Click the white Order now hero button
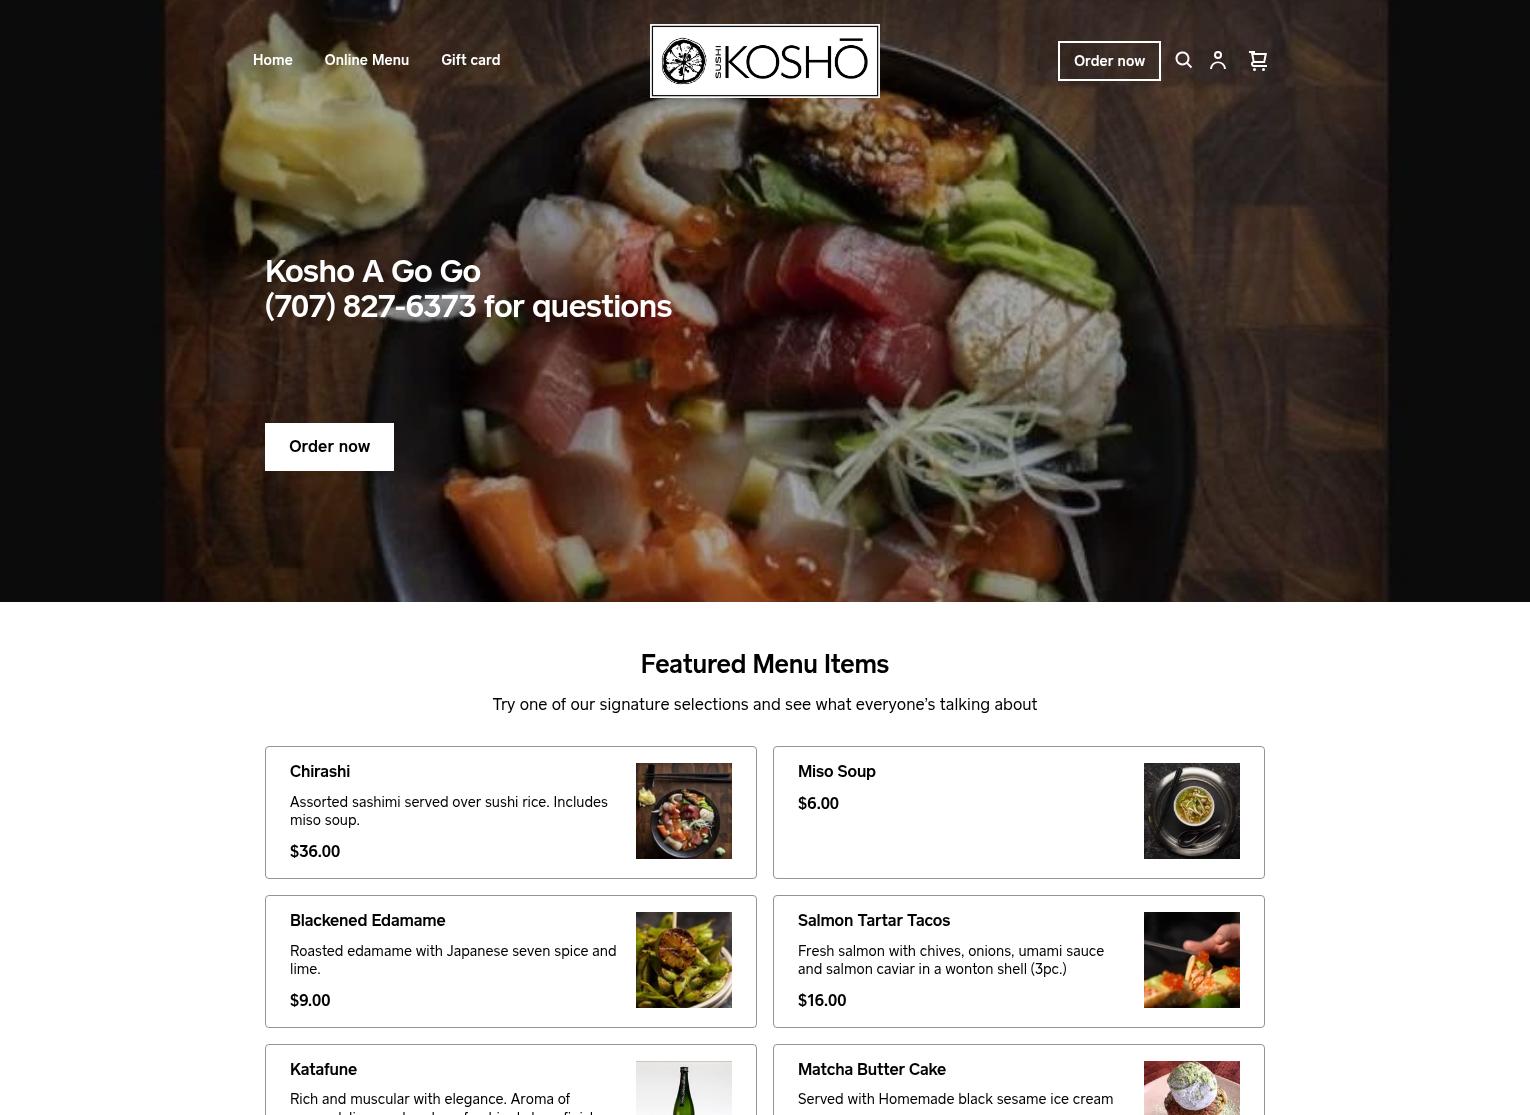This screenshot has width=1530, height=1115. pos(329,446)
